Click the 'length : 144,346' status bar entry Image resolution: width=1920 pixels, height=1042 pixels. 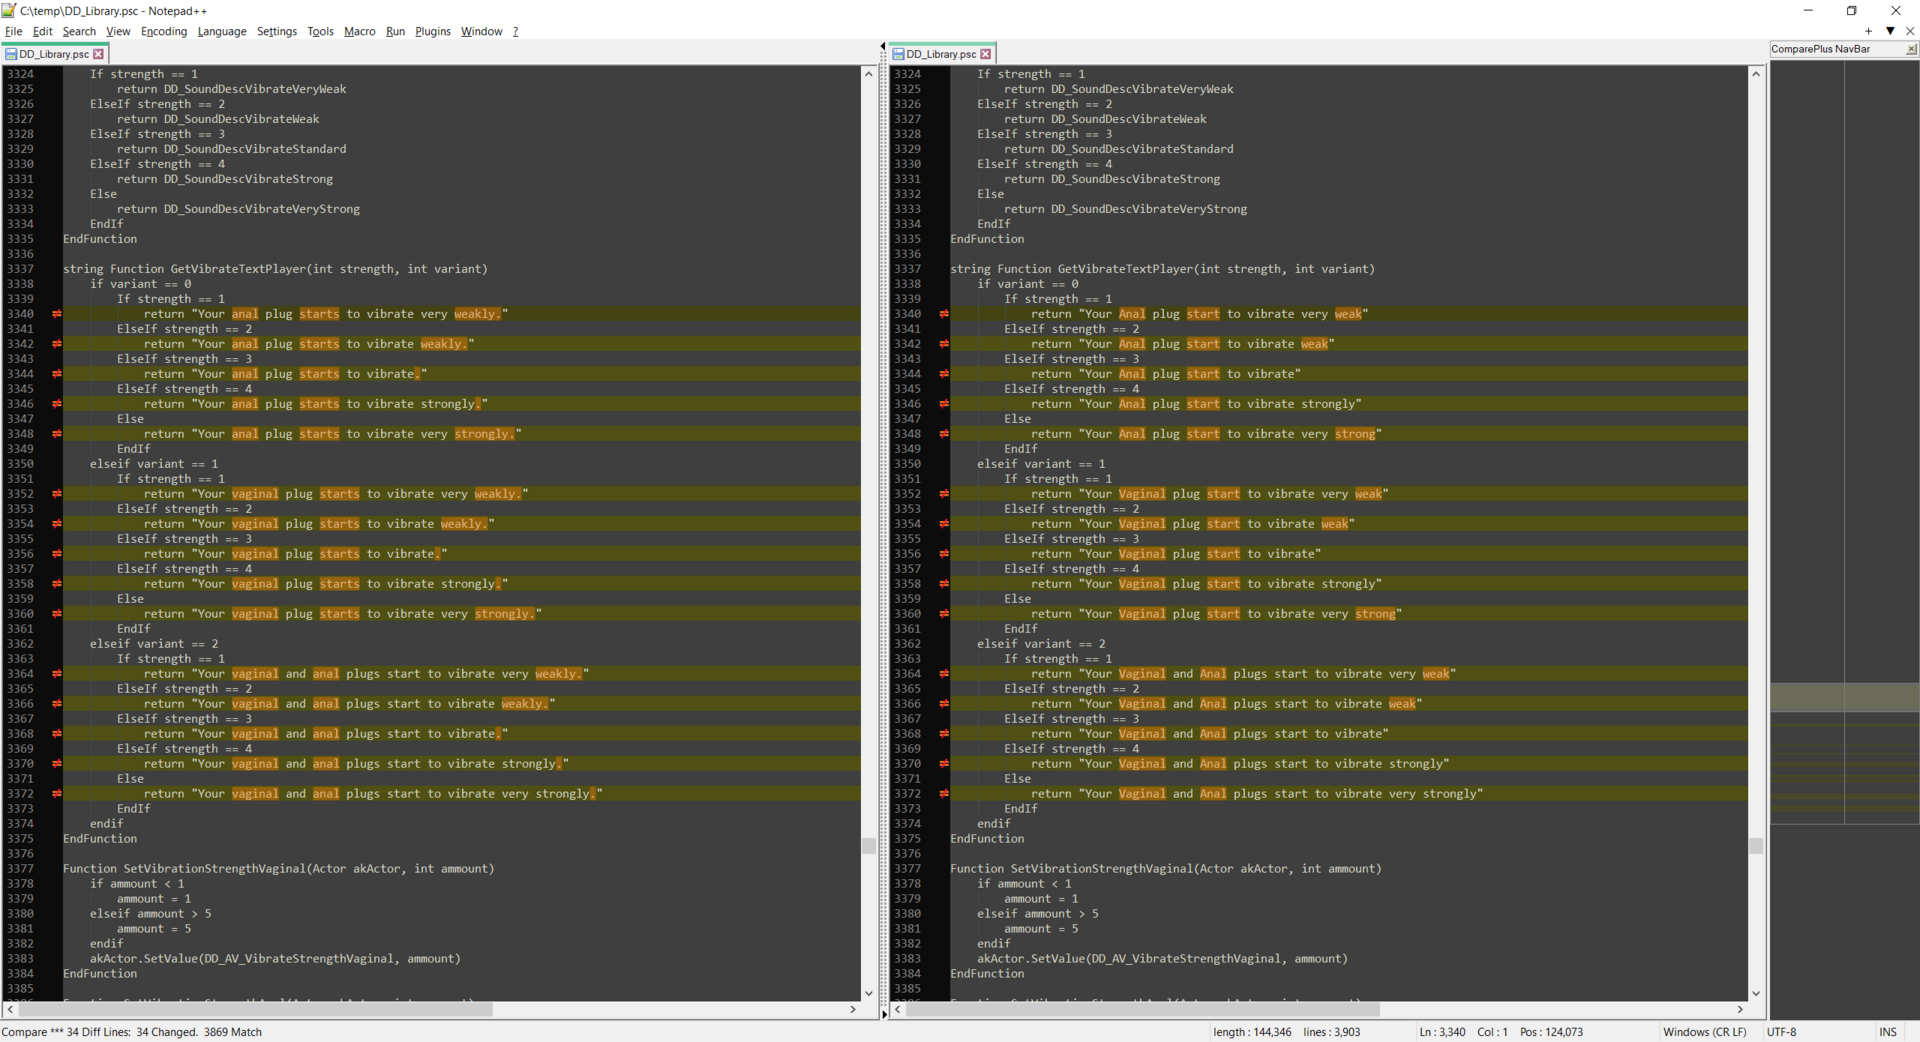pyautogui.click(x=1252, y=1032)
